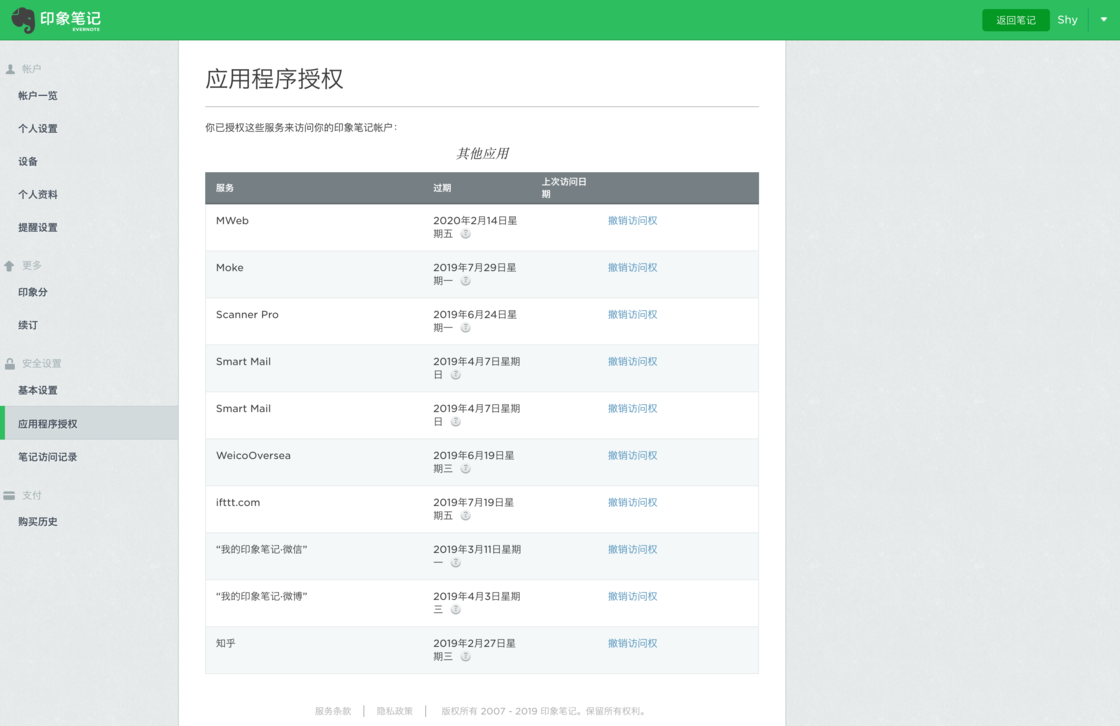Select 设备 from the sidebar
This screenshot has width=1120, height=726.
(x=27, y=161)
